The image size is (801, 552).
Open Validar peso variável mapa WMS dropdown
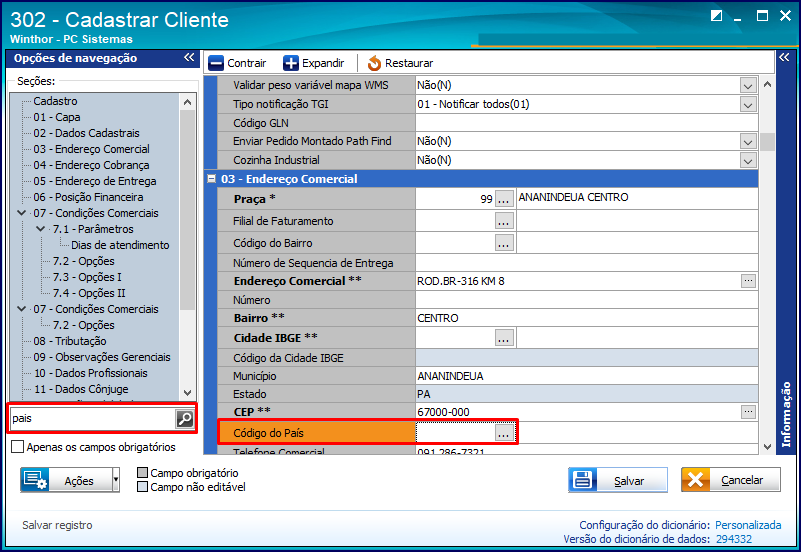point(748,85)
